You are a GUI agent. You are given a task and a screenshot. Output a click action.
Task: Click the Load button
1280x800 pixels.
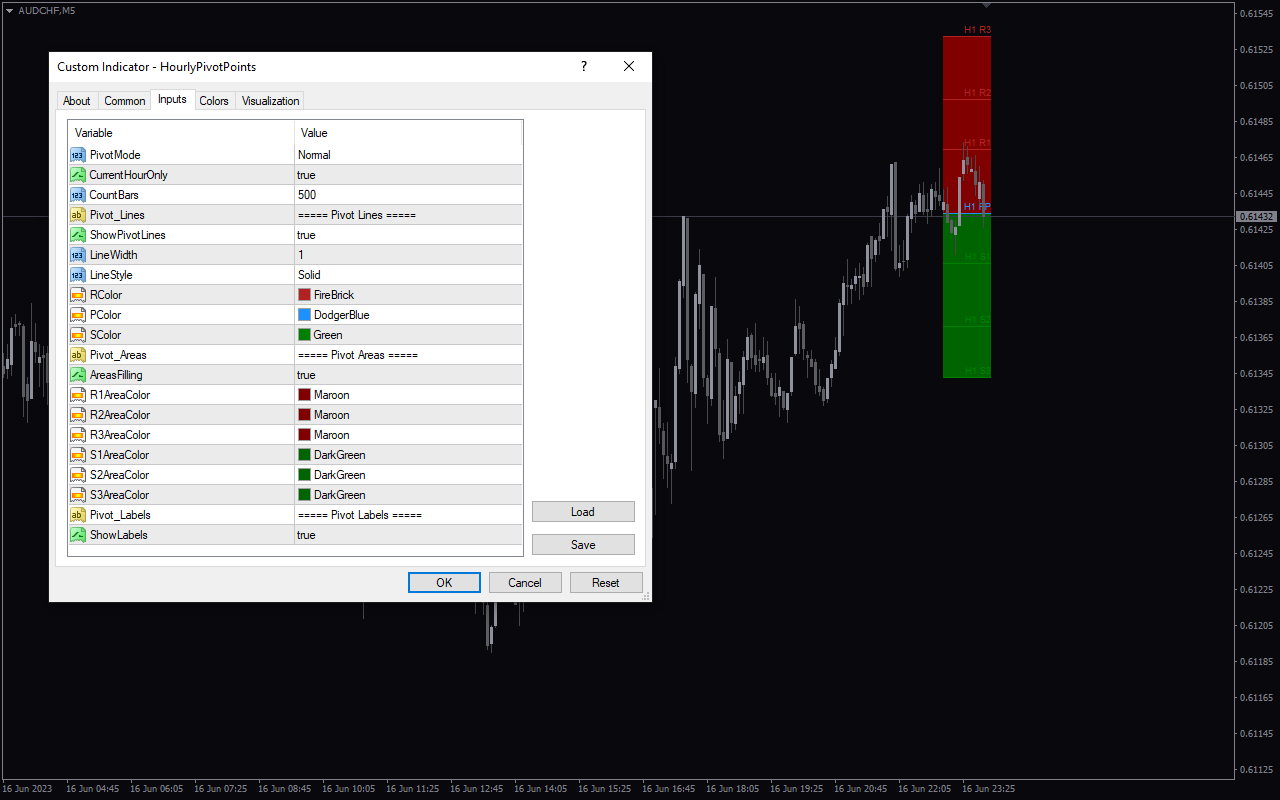583,512
